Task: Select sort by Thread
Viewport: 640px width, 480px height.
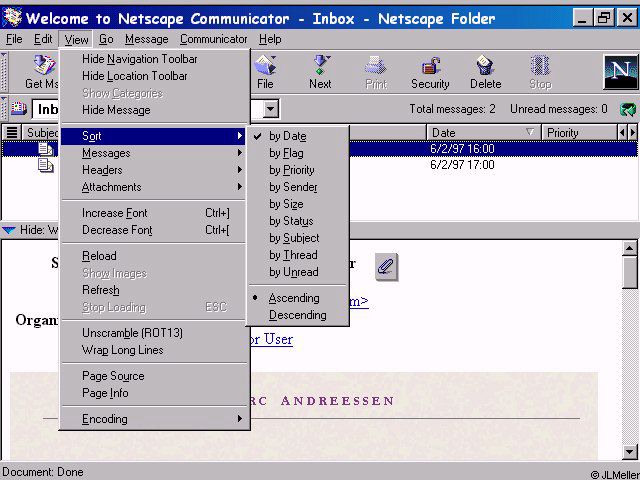Action: coord(298,255)
